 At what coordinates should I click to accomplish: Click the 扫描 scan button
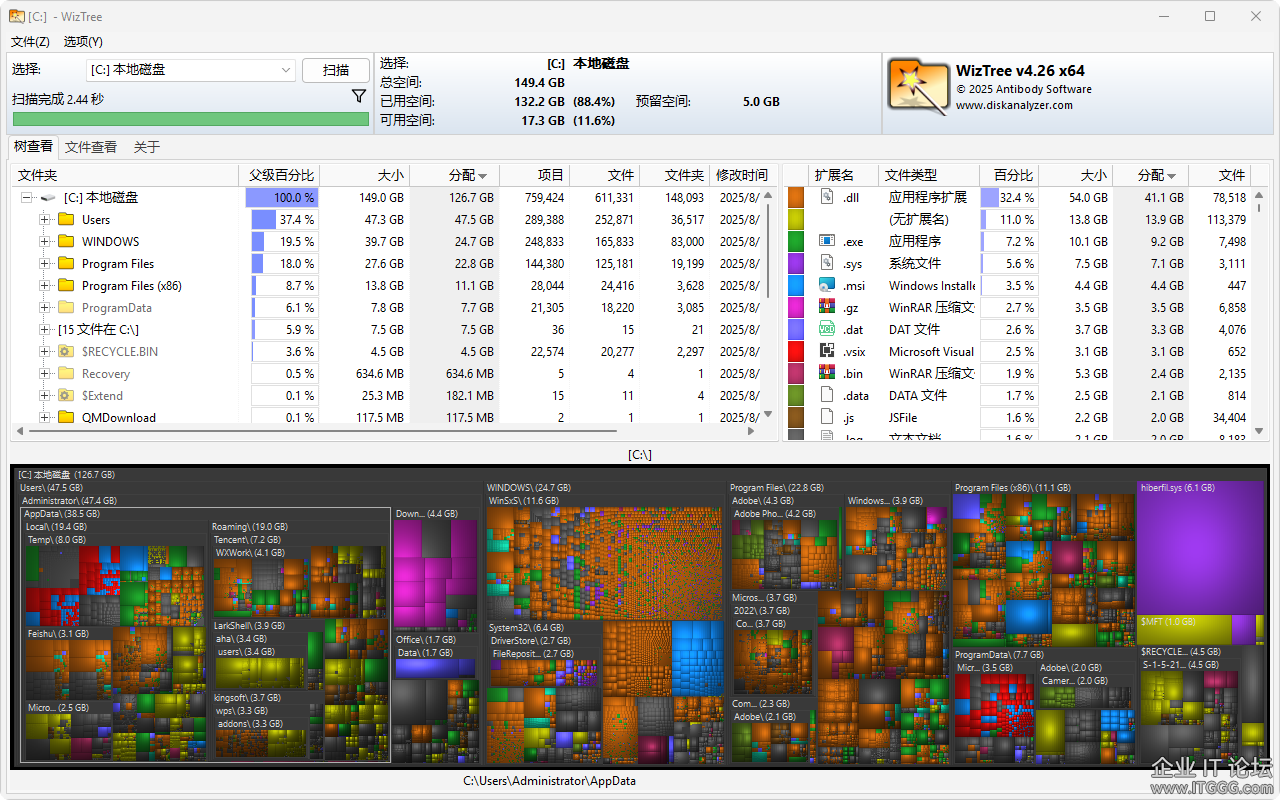click(x=336, y=70)
